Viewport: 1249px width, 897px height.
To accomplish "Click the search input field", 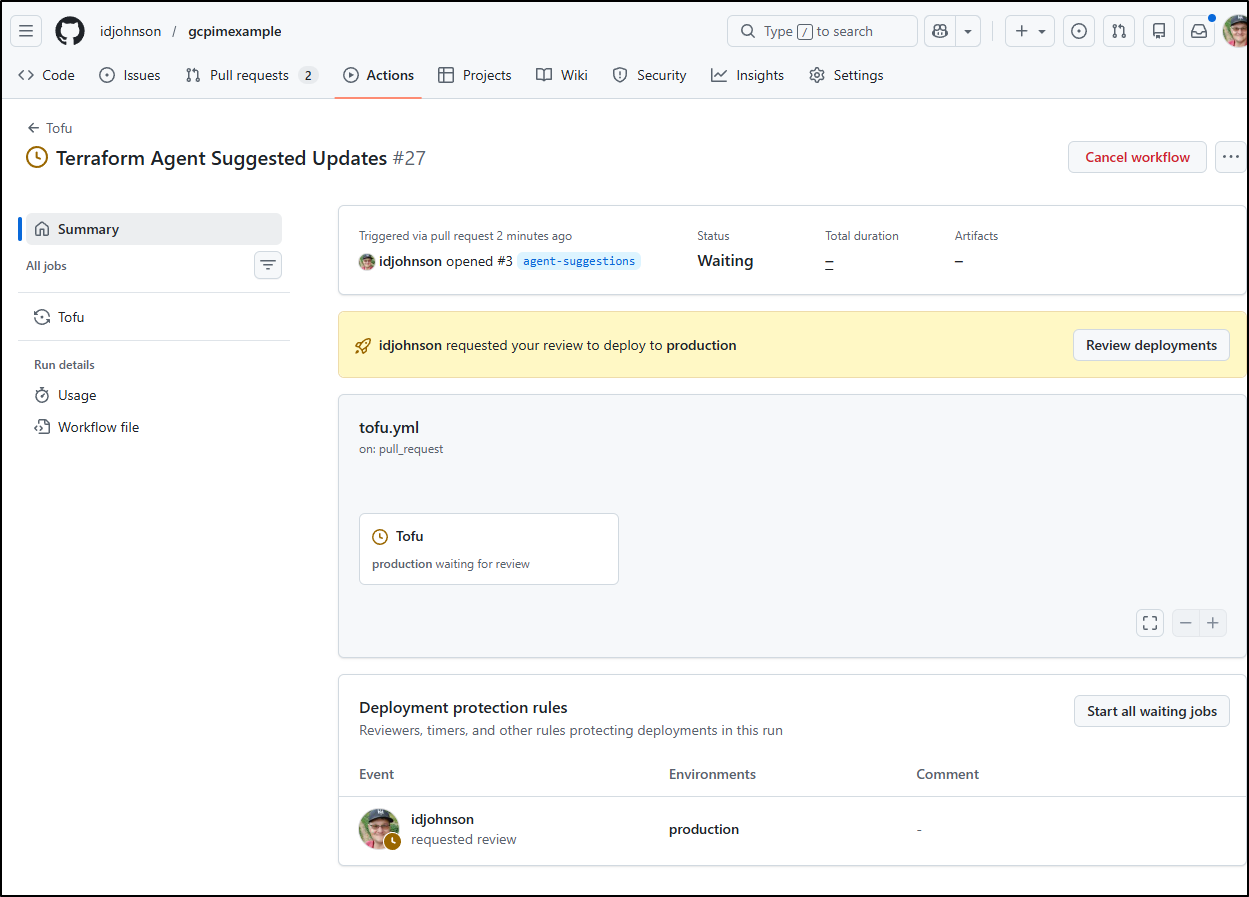I will point(822,31).
